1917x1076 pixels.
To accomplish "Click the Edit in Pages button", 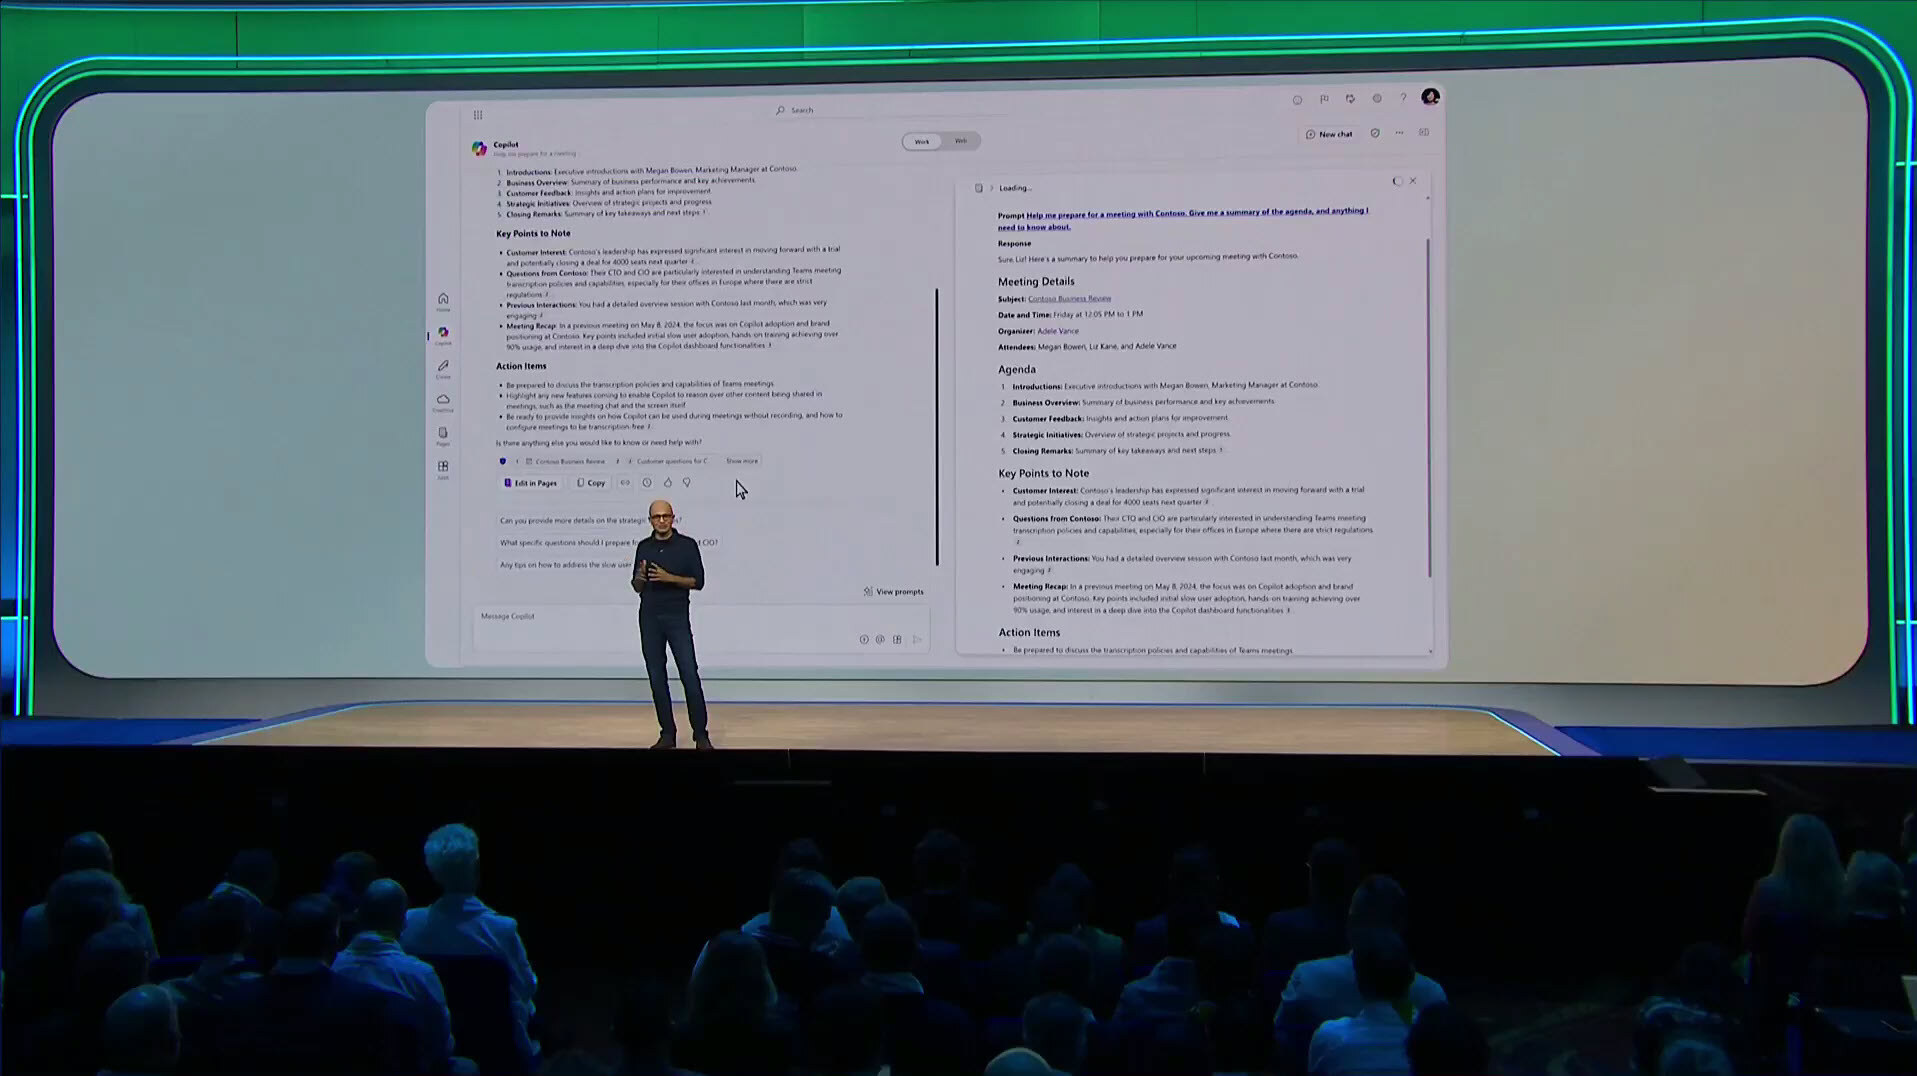I will pyautogui.click(x=530, y=483).
